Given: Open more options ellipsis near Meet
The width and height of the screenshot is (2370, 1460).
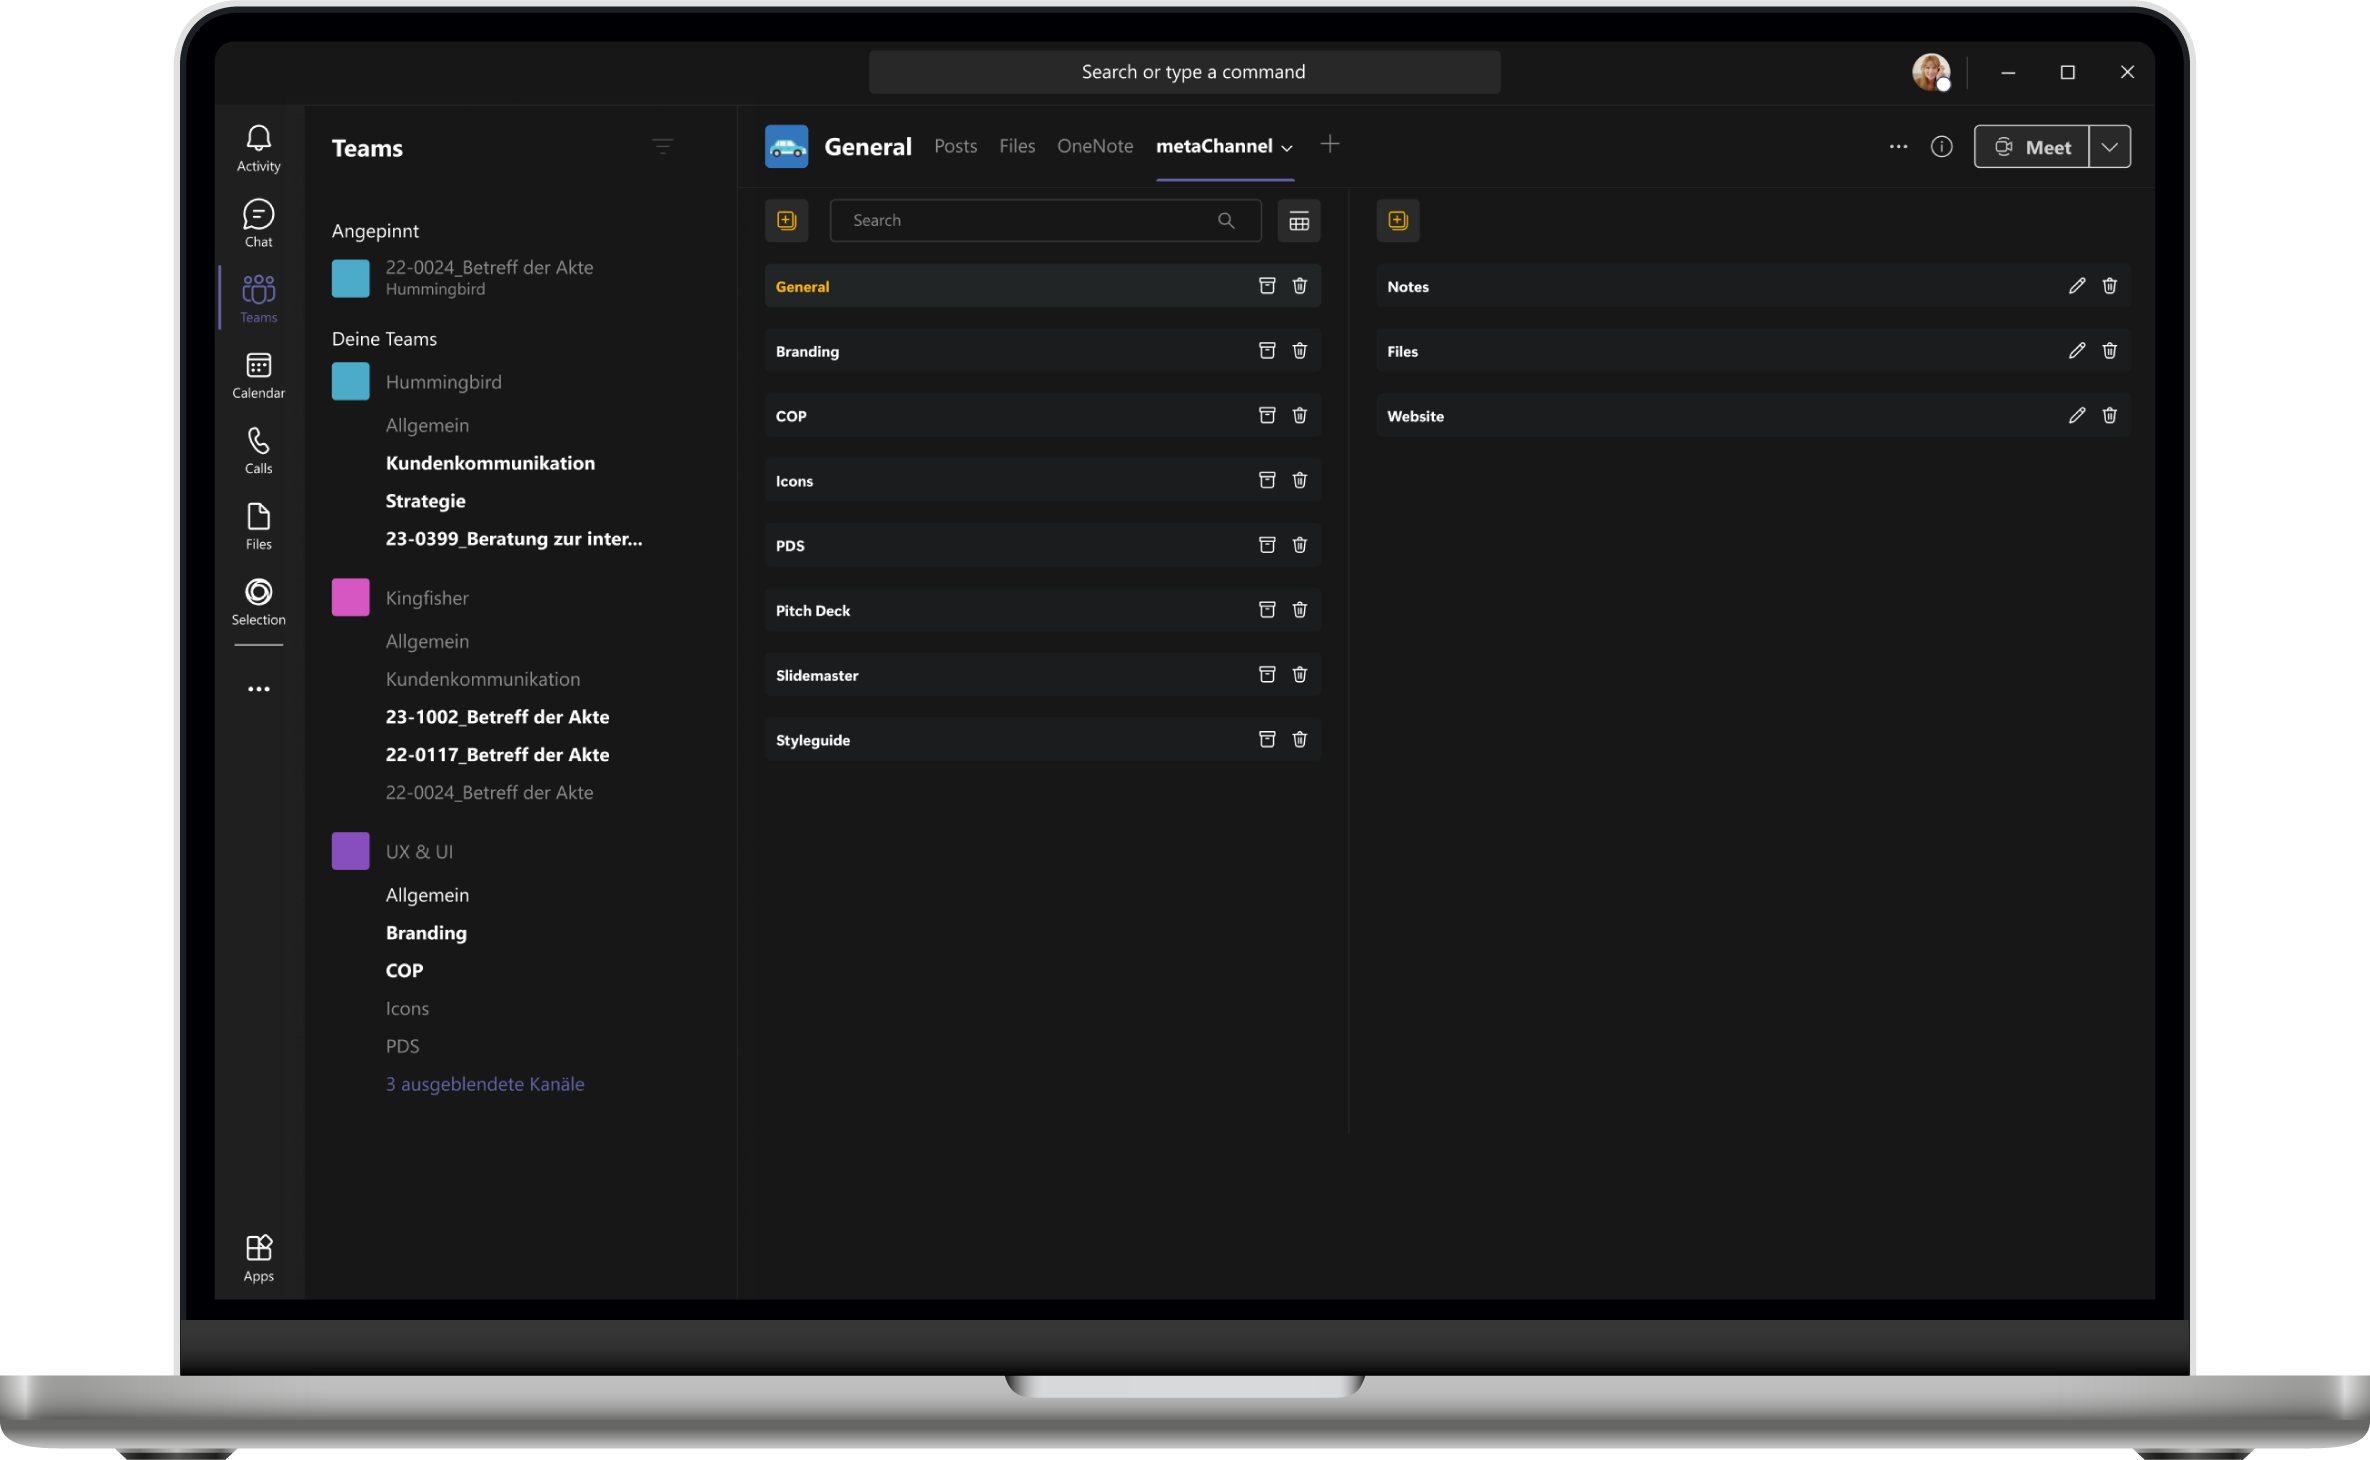Looking at the screenshot, I should [x=1898, y=147].
